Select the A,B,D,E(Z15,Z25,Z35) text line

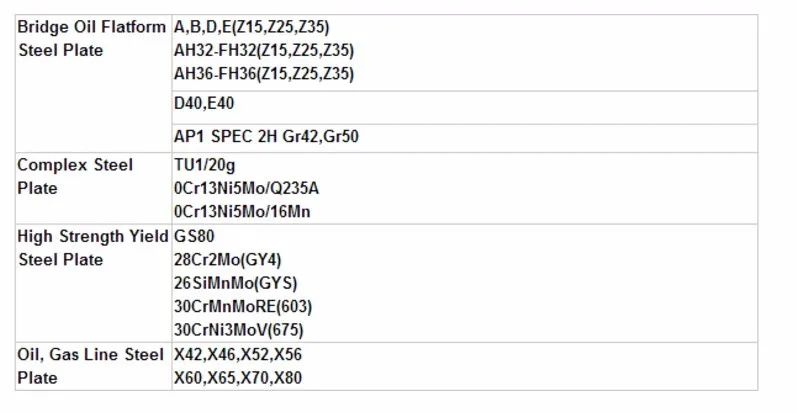coord(252,27)
